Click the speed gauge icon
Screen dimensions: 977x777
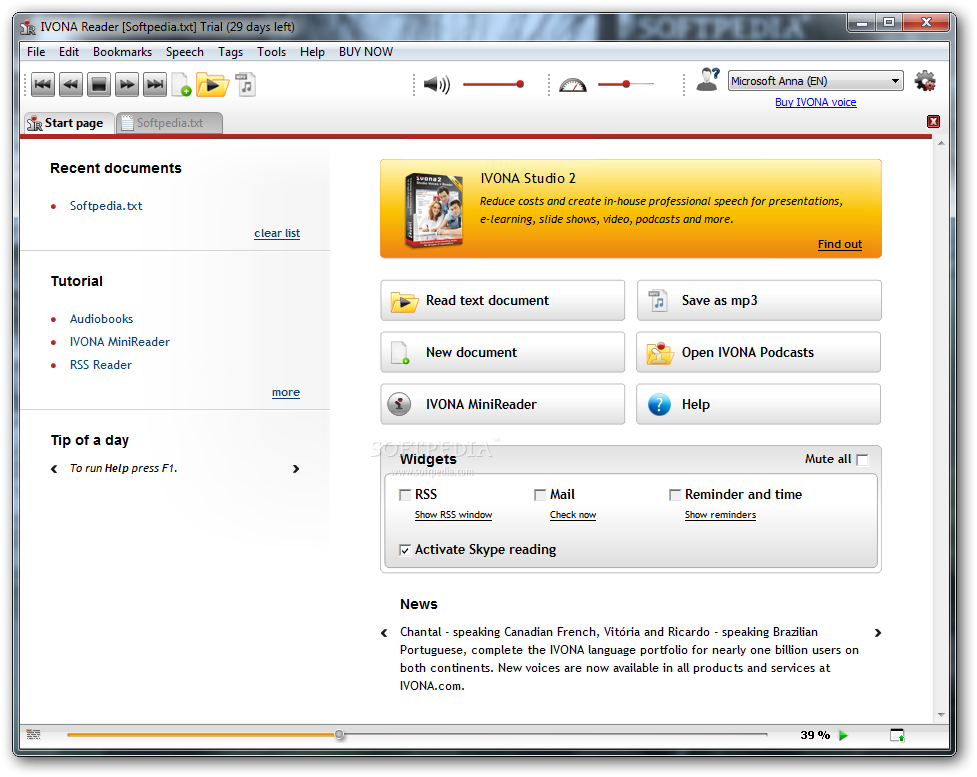[x=573, y=85]
